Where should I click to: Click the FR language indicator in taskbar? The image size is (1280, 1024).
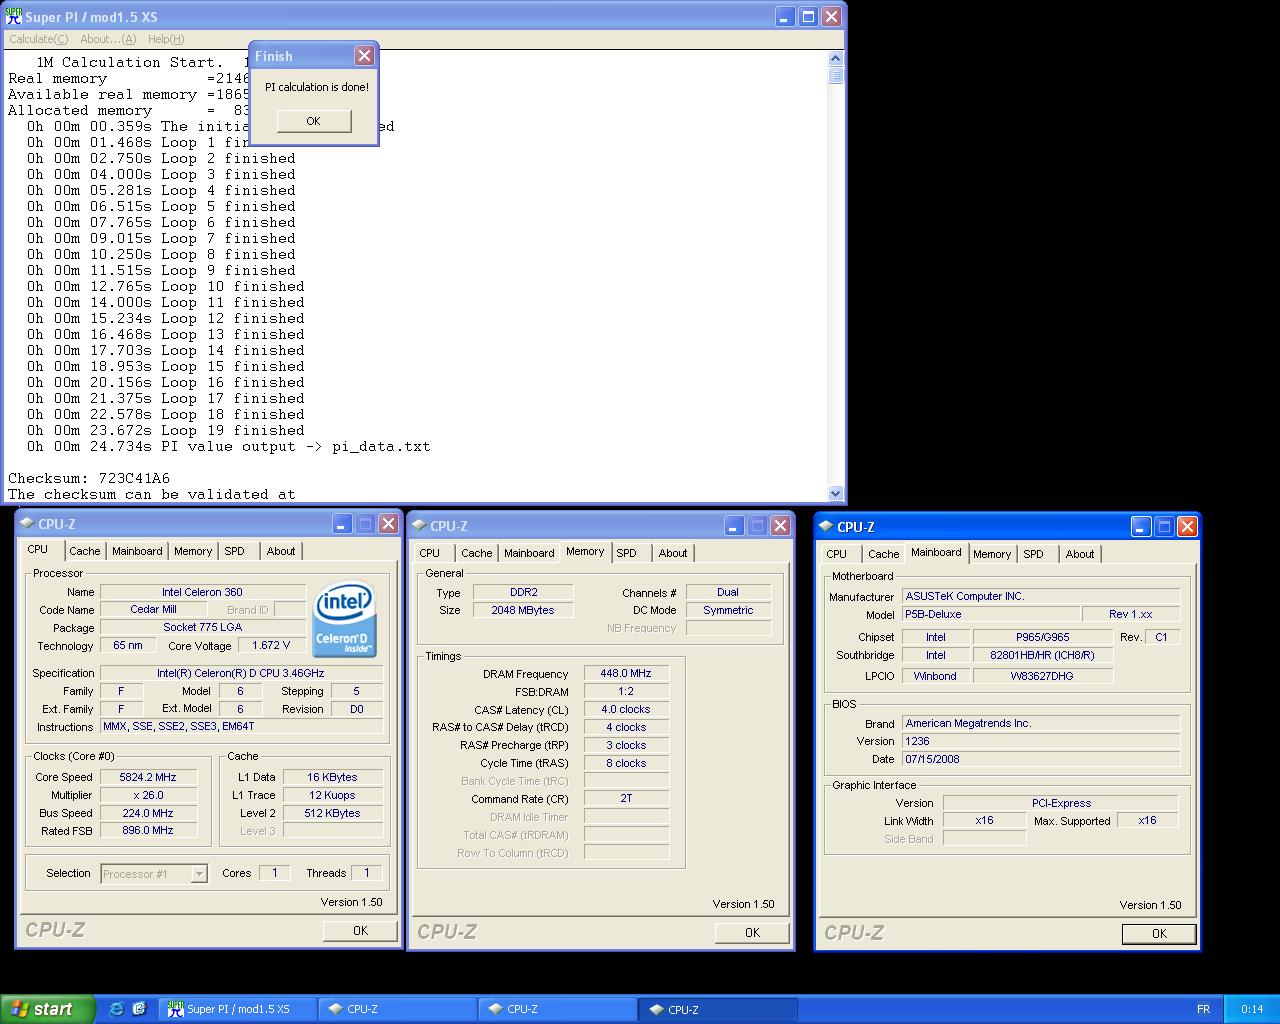coord(1203,1009)
